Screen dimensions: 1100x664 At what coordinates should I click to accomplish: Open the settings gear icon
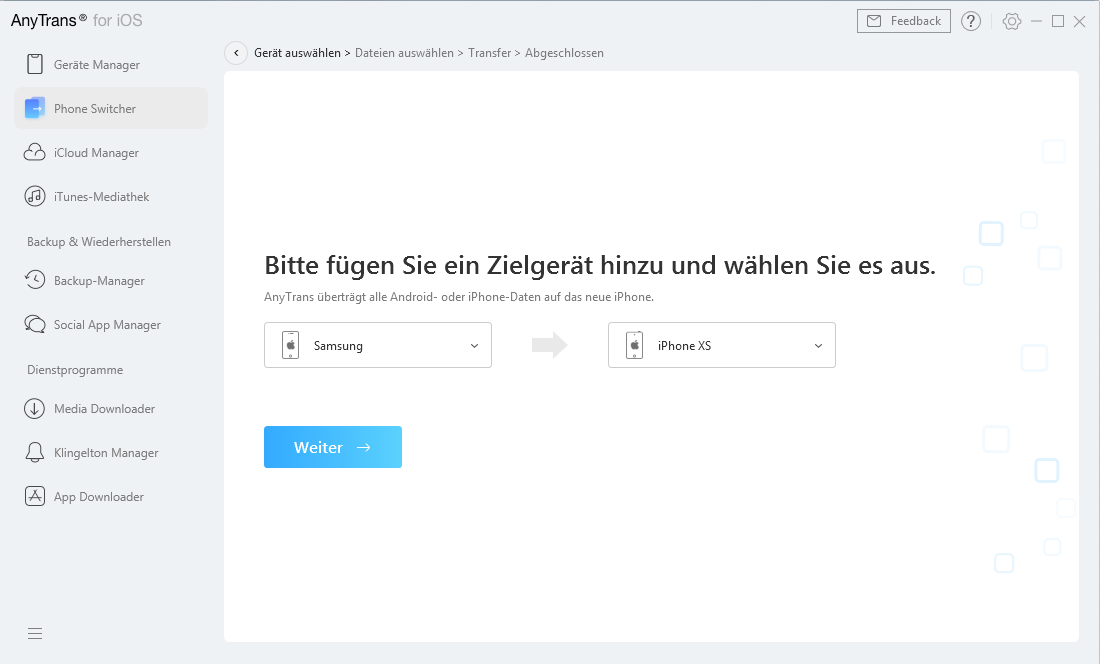click(x=1012, y=21)
